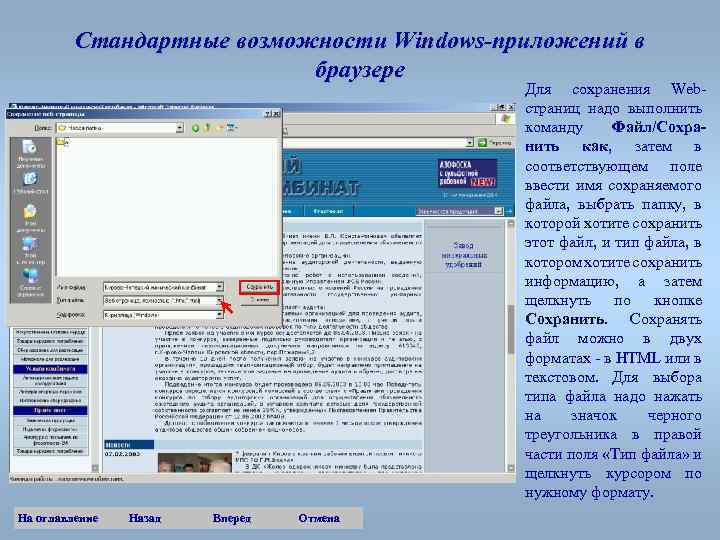Open the 'Завод минеральных удобрений' sidebar link
720x540 pixels.
(x=464, y=255)
